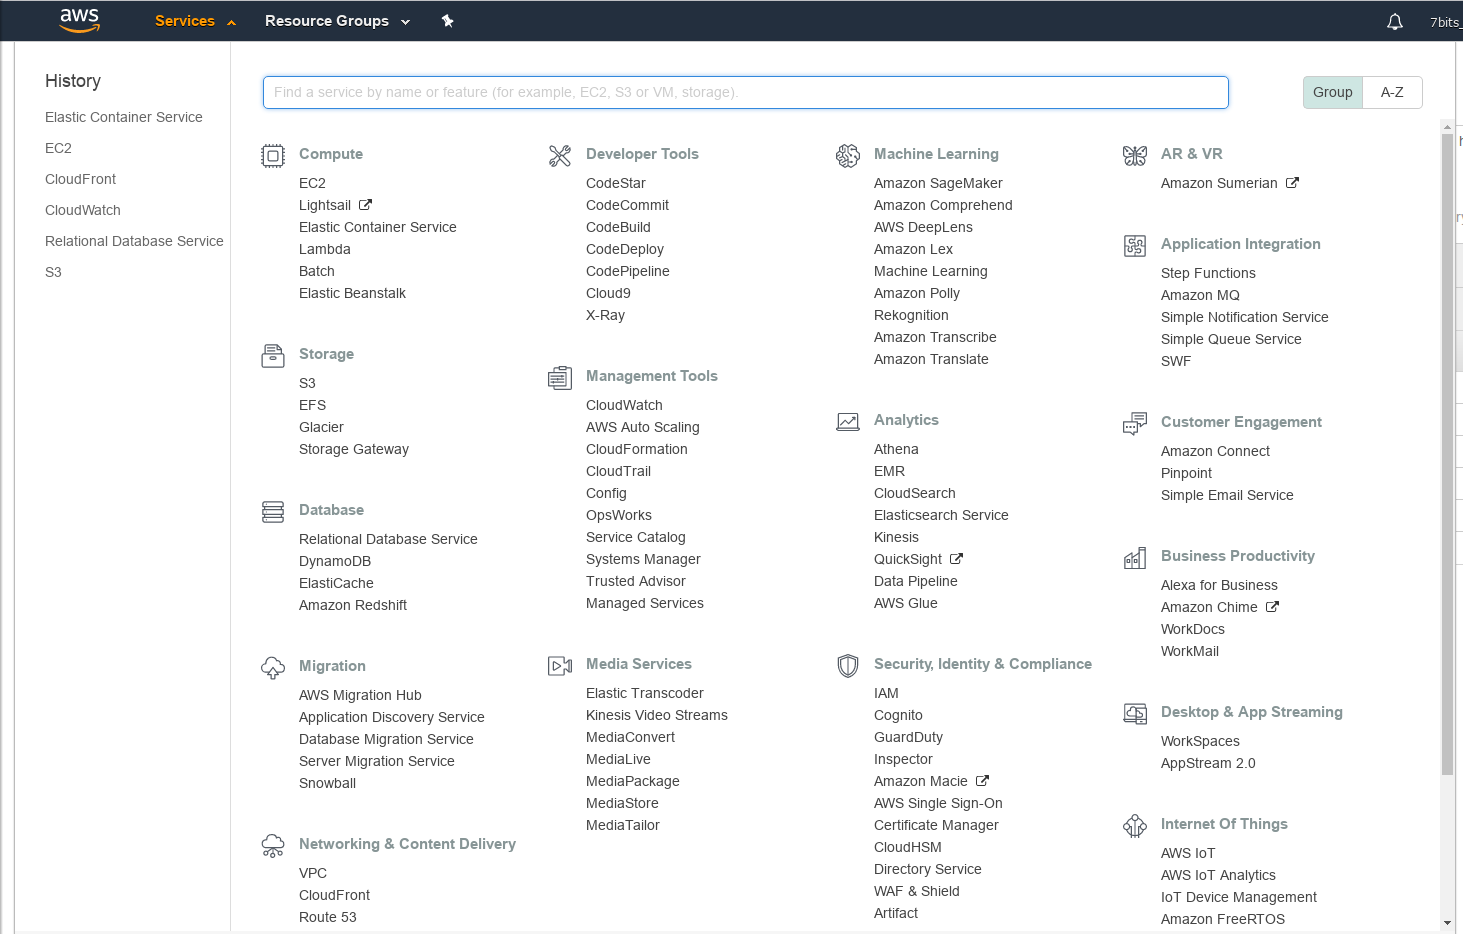
Task: Click the Management Tools clipboard icon
Action: coord(560,378)
